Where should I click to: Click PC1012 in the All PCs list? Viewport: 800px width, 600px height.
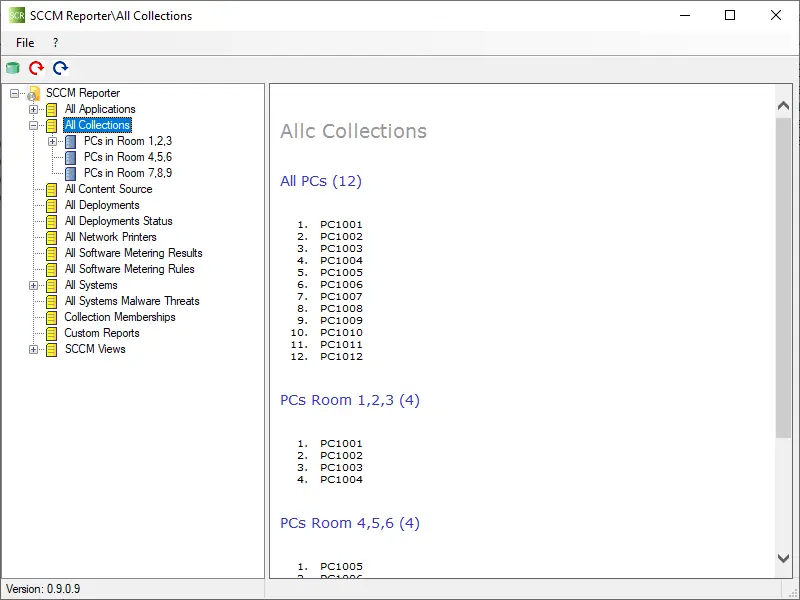click(x=341, y=357)
